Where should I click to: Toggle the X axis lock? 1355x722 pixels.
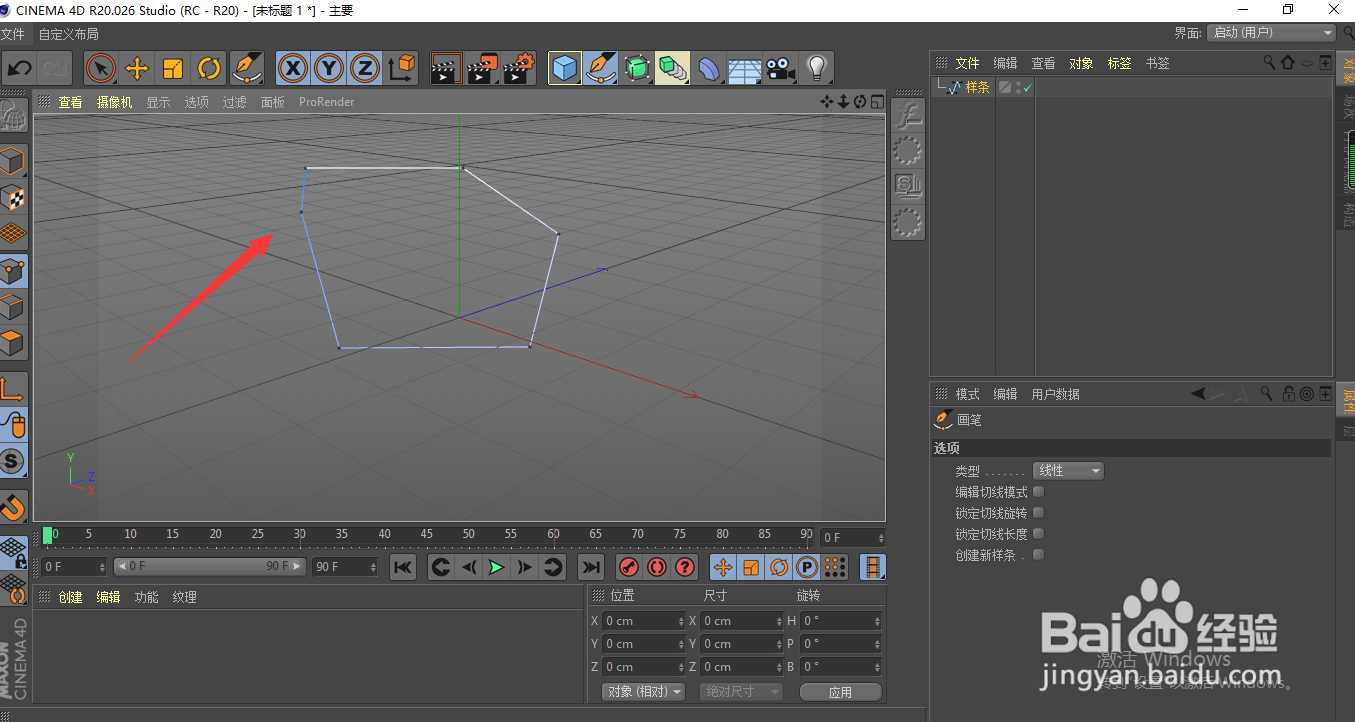(293, 68)
